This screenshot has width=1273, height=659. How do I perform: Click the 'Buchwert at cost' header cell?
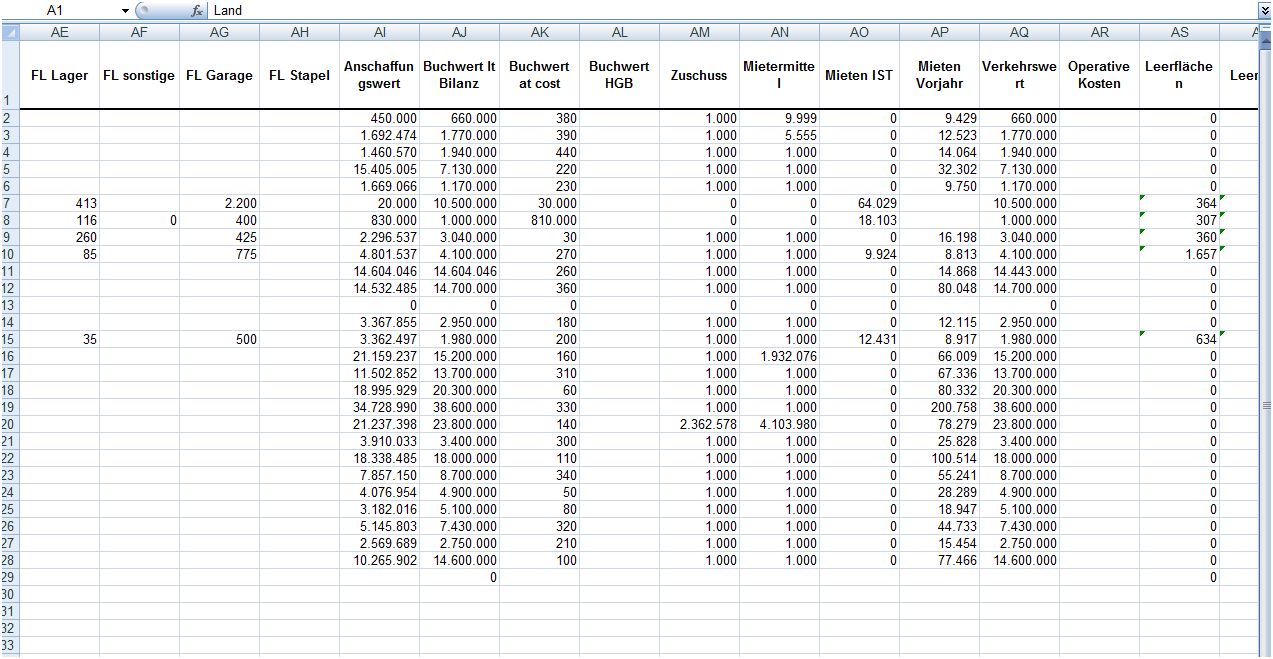click(x=539, y=75)
